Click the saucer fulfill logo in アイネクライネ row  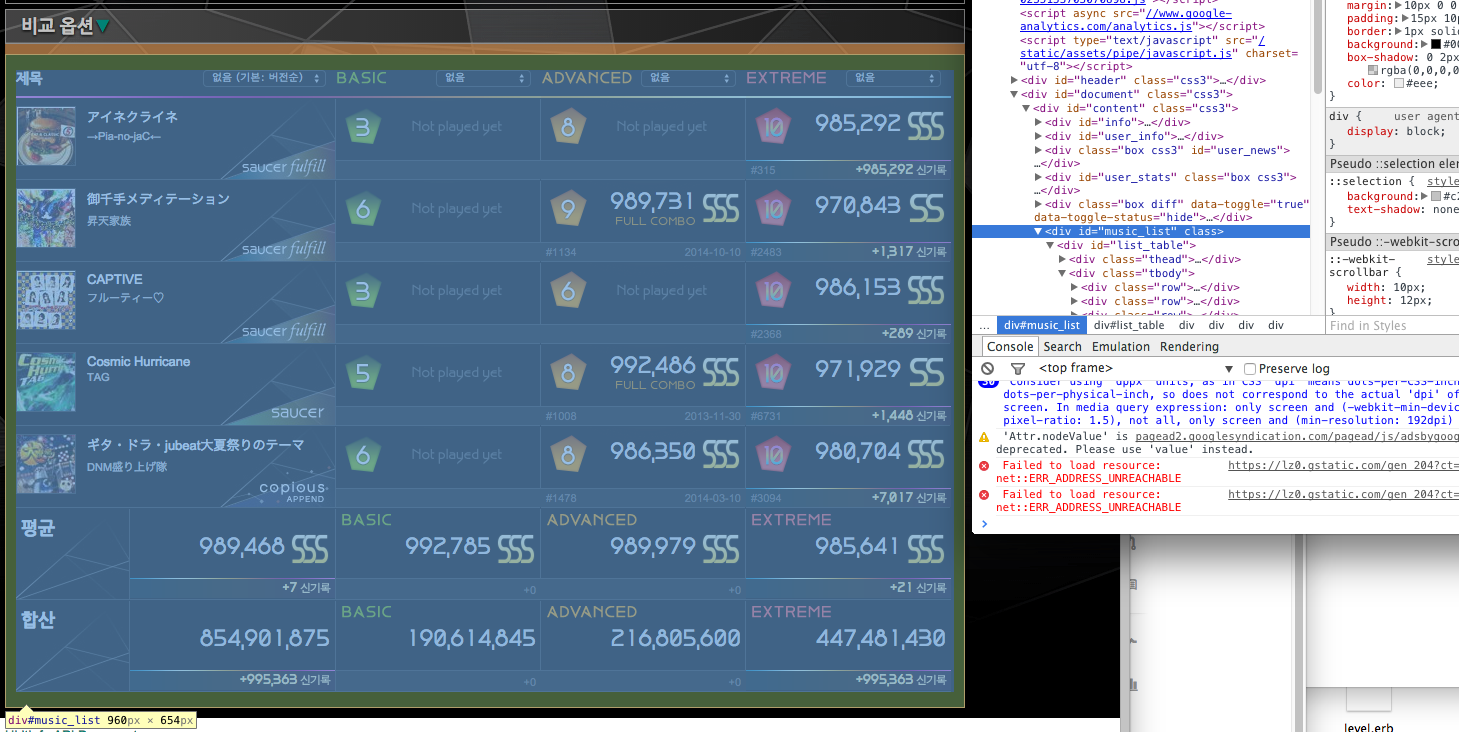coord(284,167)
